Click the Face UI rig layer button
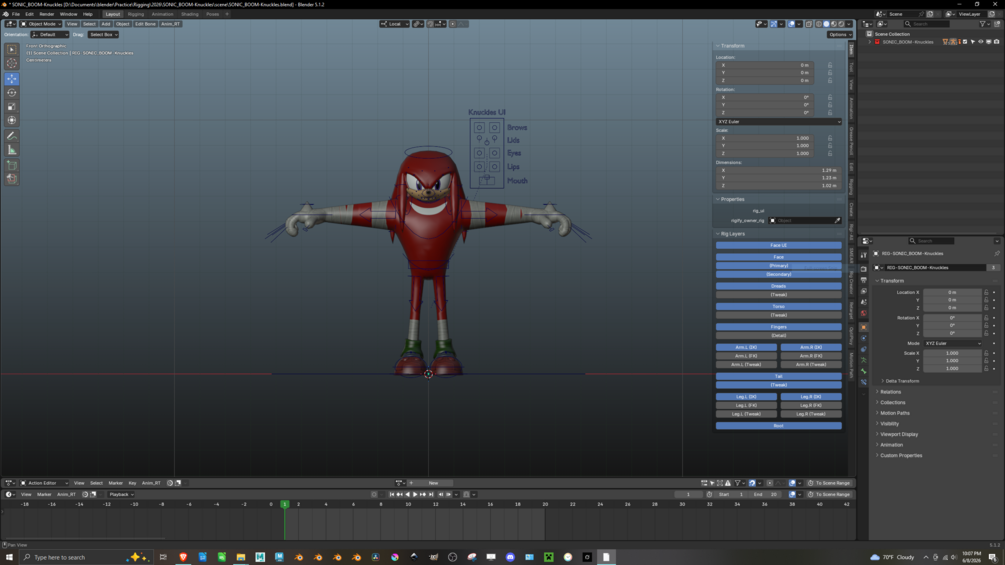The width and height of the screenshot is (1005, 565). 778,245
